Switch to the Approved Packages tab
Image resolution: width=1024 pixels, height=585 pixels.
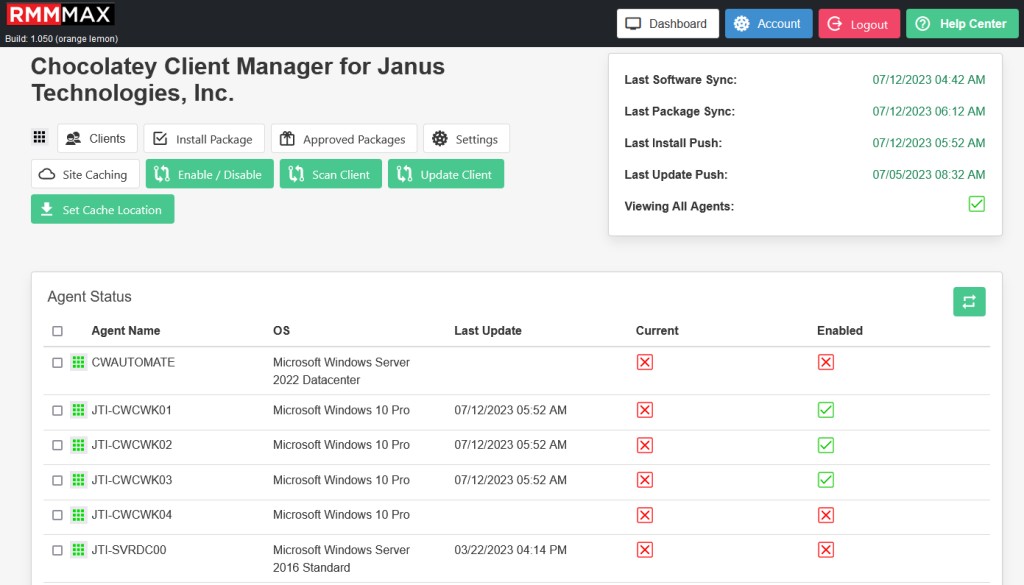344,137
